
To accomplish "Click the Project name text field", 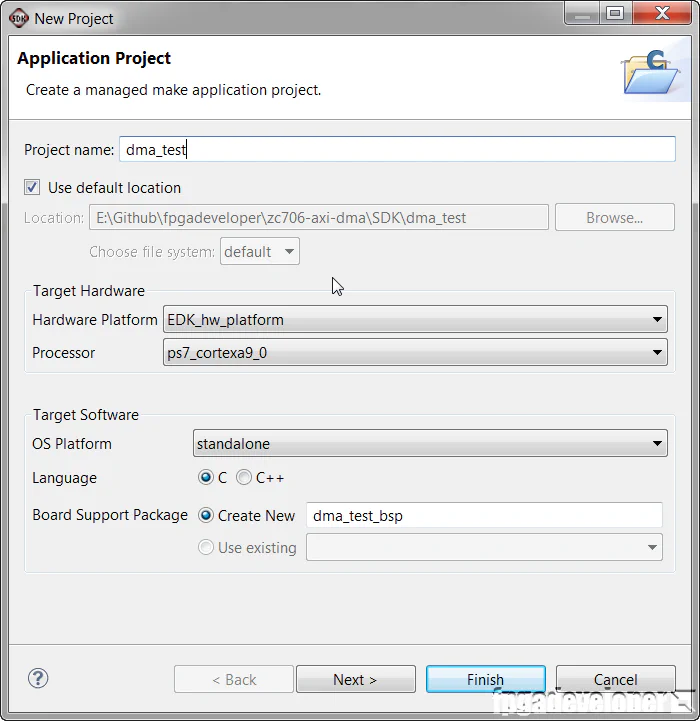I will click(x=397, y=149).
